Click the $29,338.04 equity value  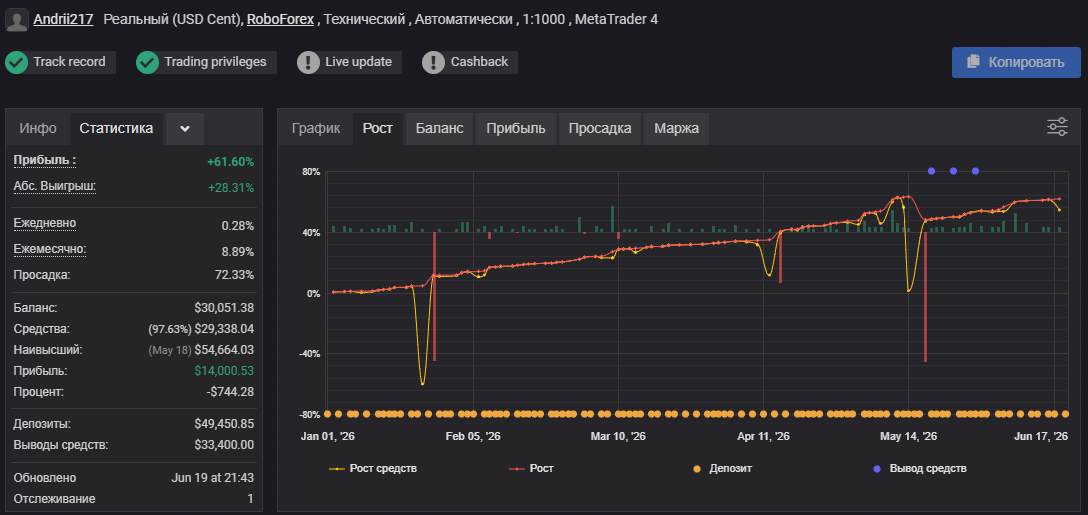coord(224,328)
